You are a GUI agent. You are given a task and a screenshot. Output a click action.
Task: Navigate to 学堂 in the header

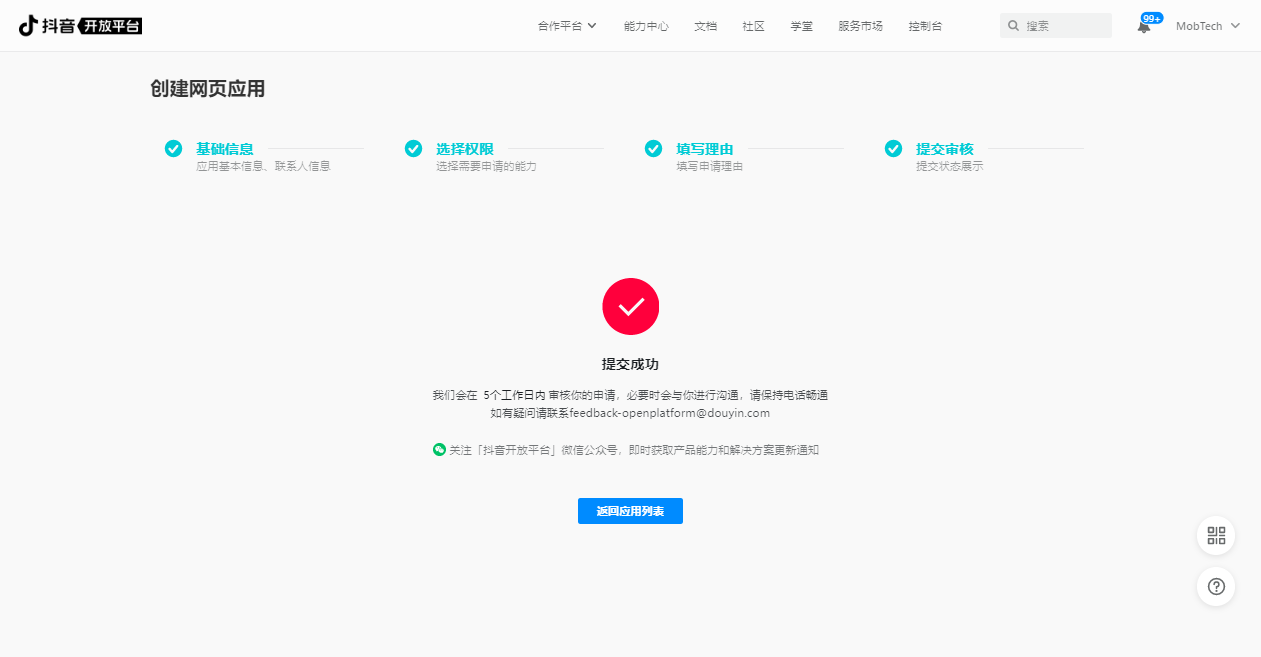[802, 26]
